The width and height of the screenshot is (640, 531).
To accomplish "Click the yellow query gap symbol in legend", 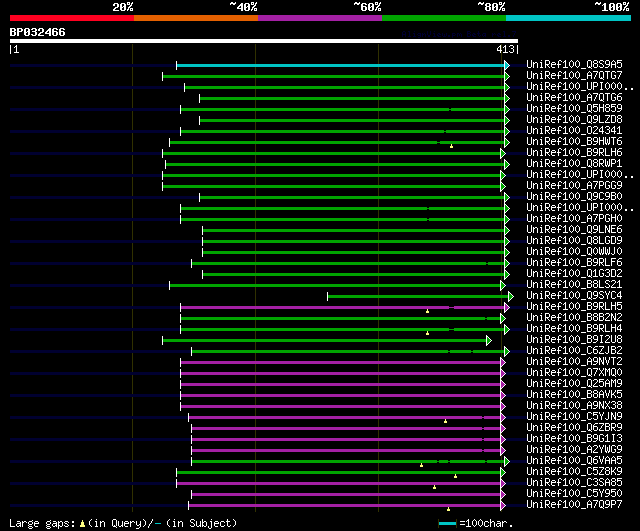I will click(82, 524).
